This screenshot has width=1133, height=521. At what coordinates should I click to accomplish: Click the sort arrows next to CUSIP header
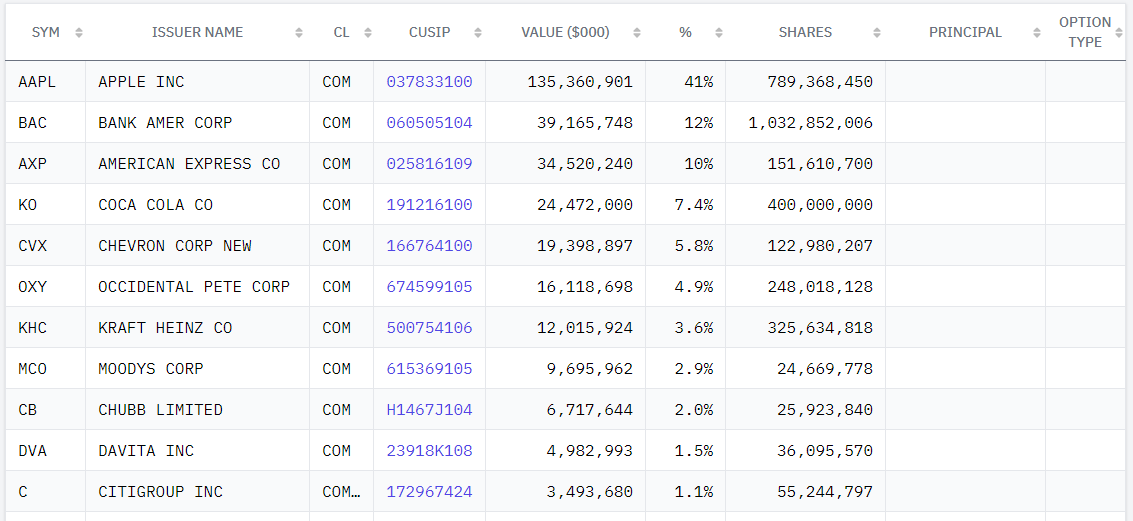pyautogui.click(x=478, y=33)
